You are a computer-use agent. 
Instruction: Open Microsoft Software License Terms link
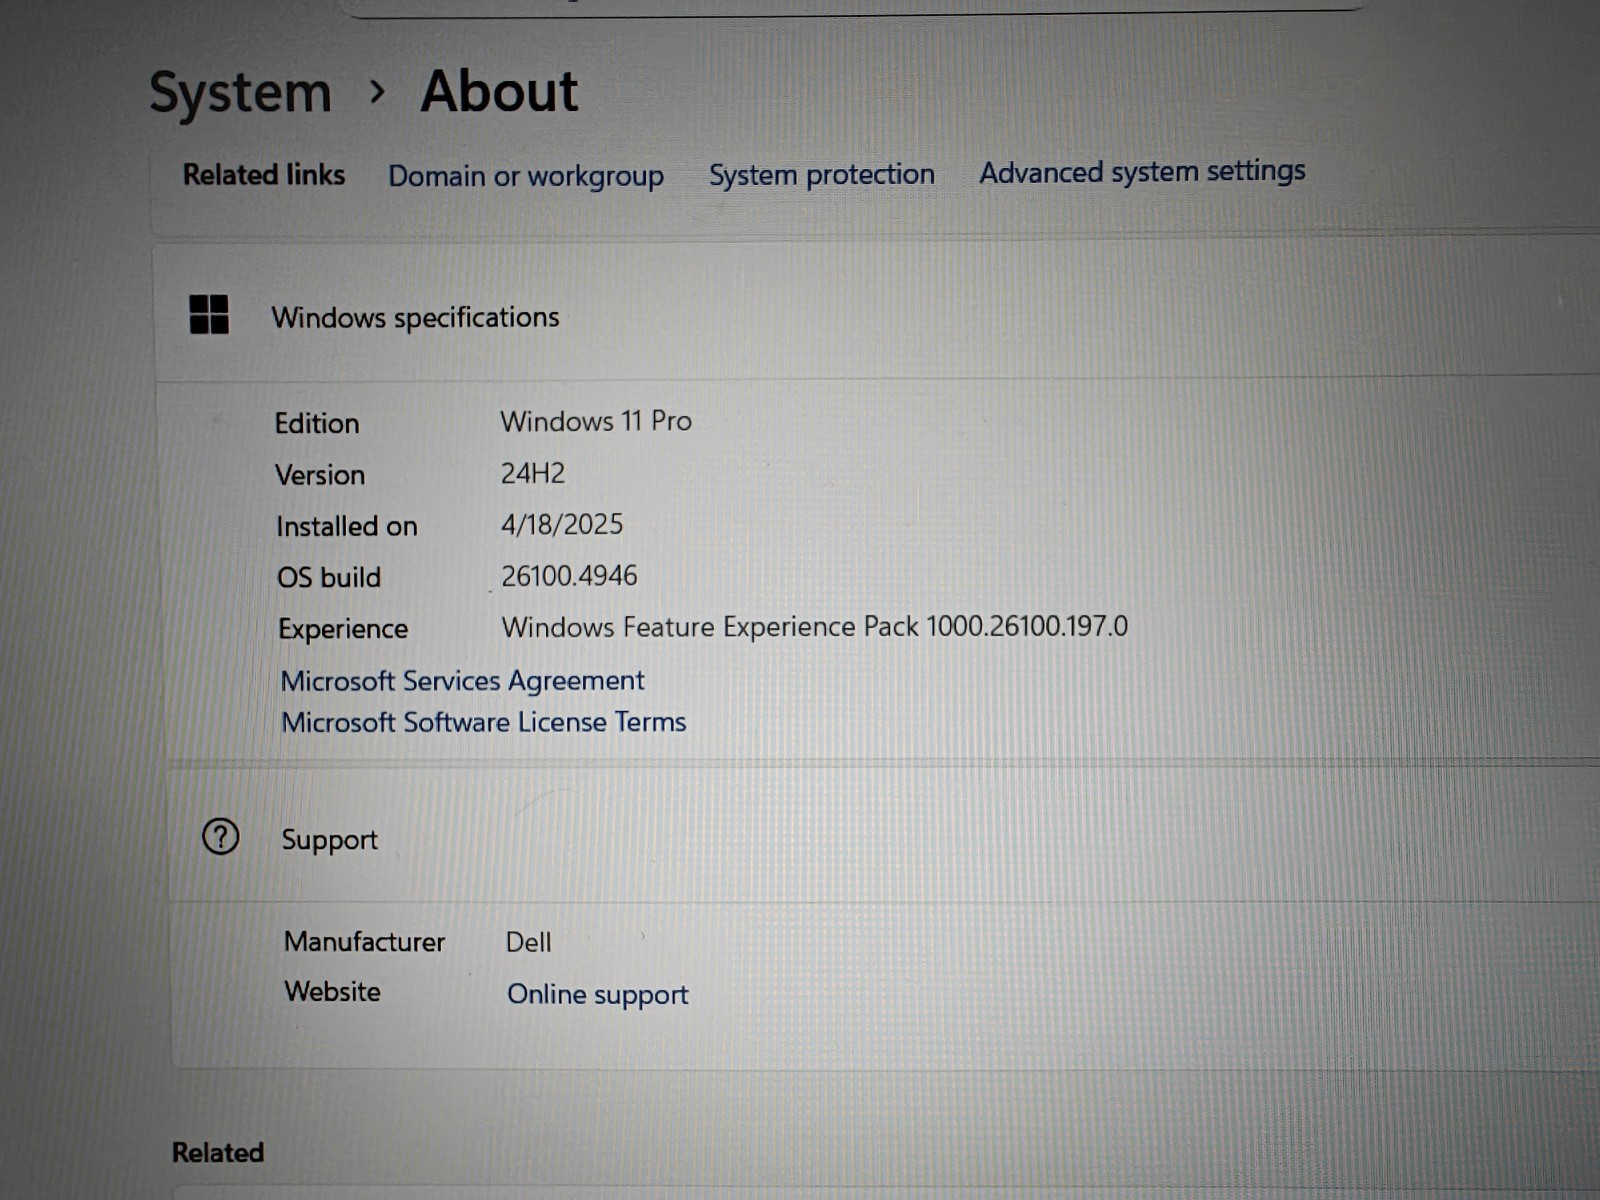(484, 722)
